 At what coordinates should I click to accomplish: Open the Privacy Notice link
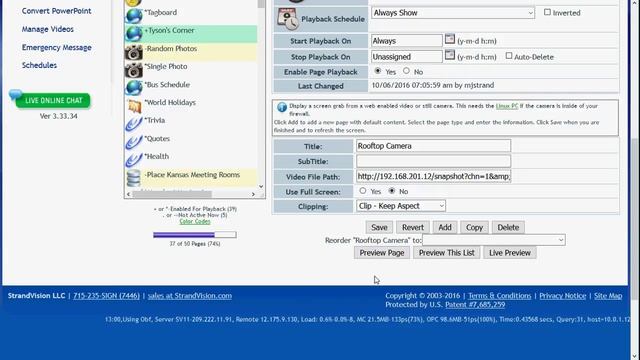pos(562,296)
